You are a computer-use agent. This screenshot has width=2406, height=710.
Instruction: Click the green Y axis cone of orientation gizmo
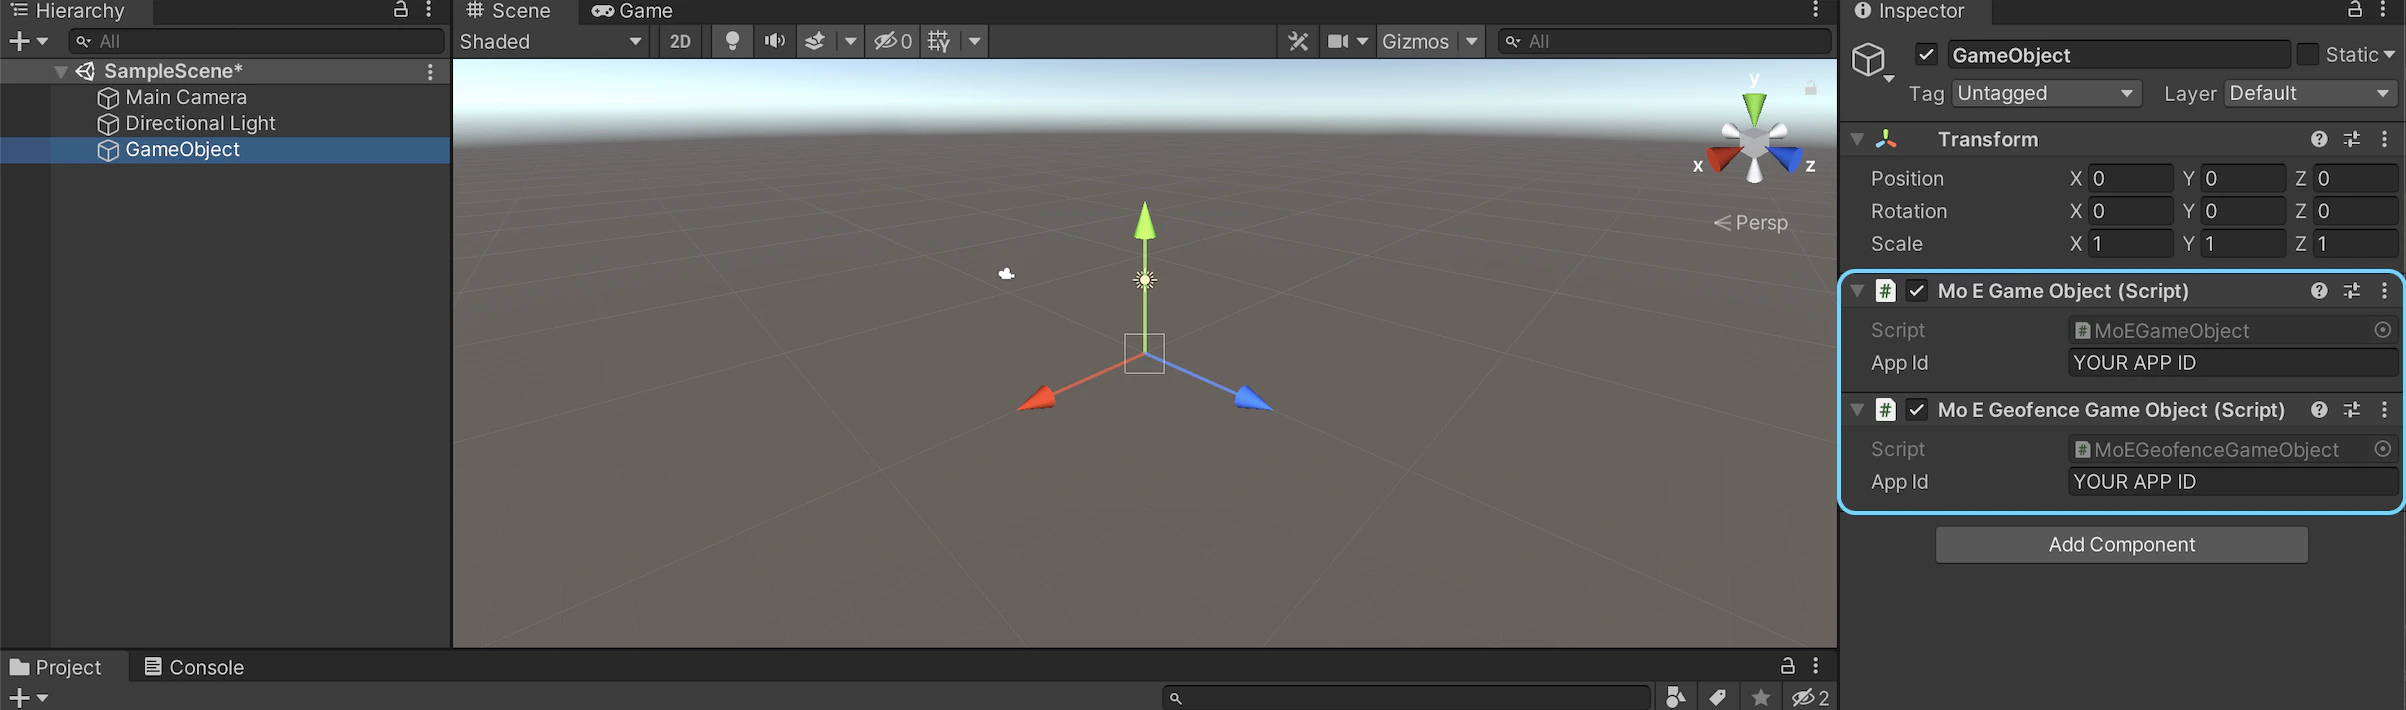point(1754,108)
